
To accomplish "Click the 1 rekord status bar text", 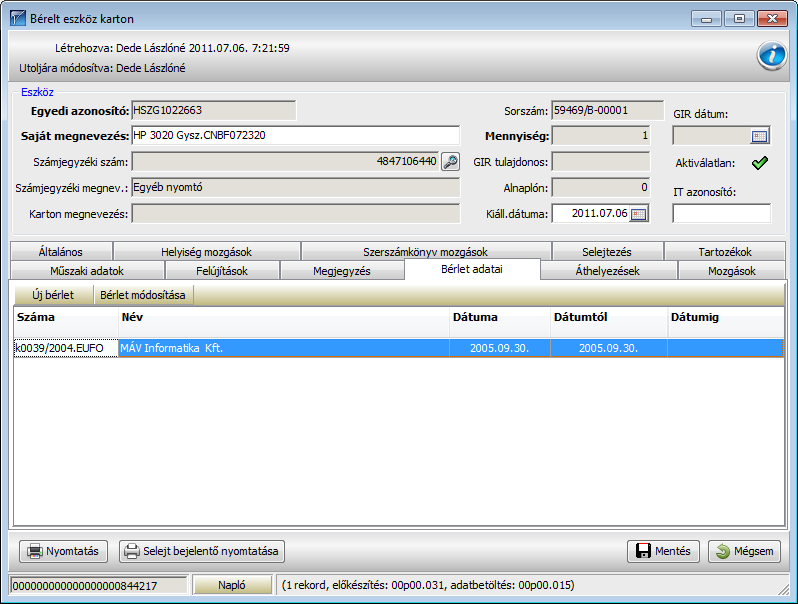I will point(428,585).
